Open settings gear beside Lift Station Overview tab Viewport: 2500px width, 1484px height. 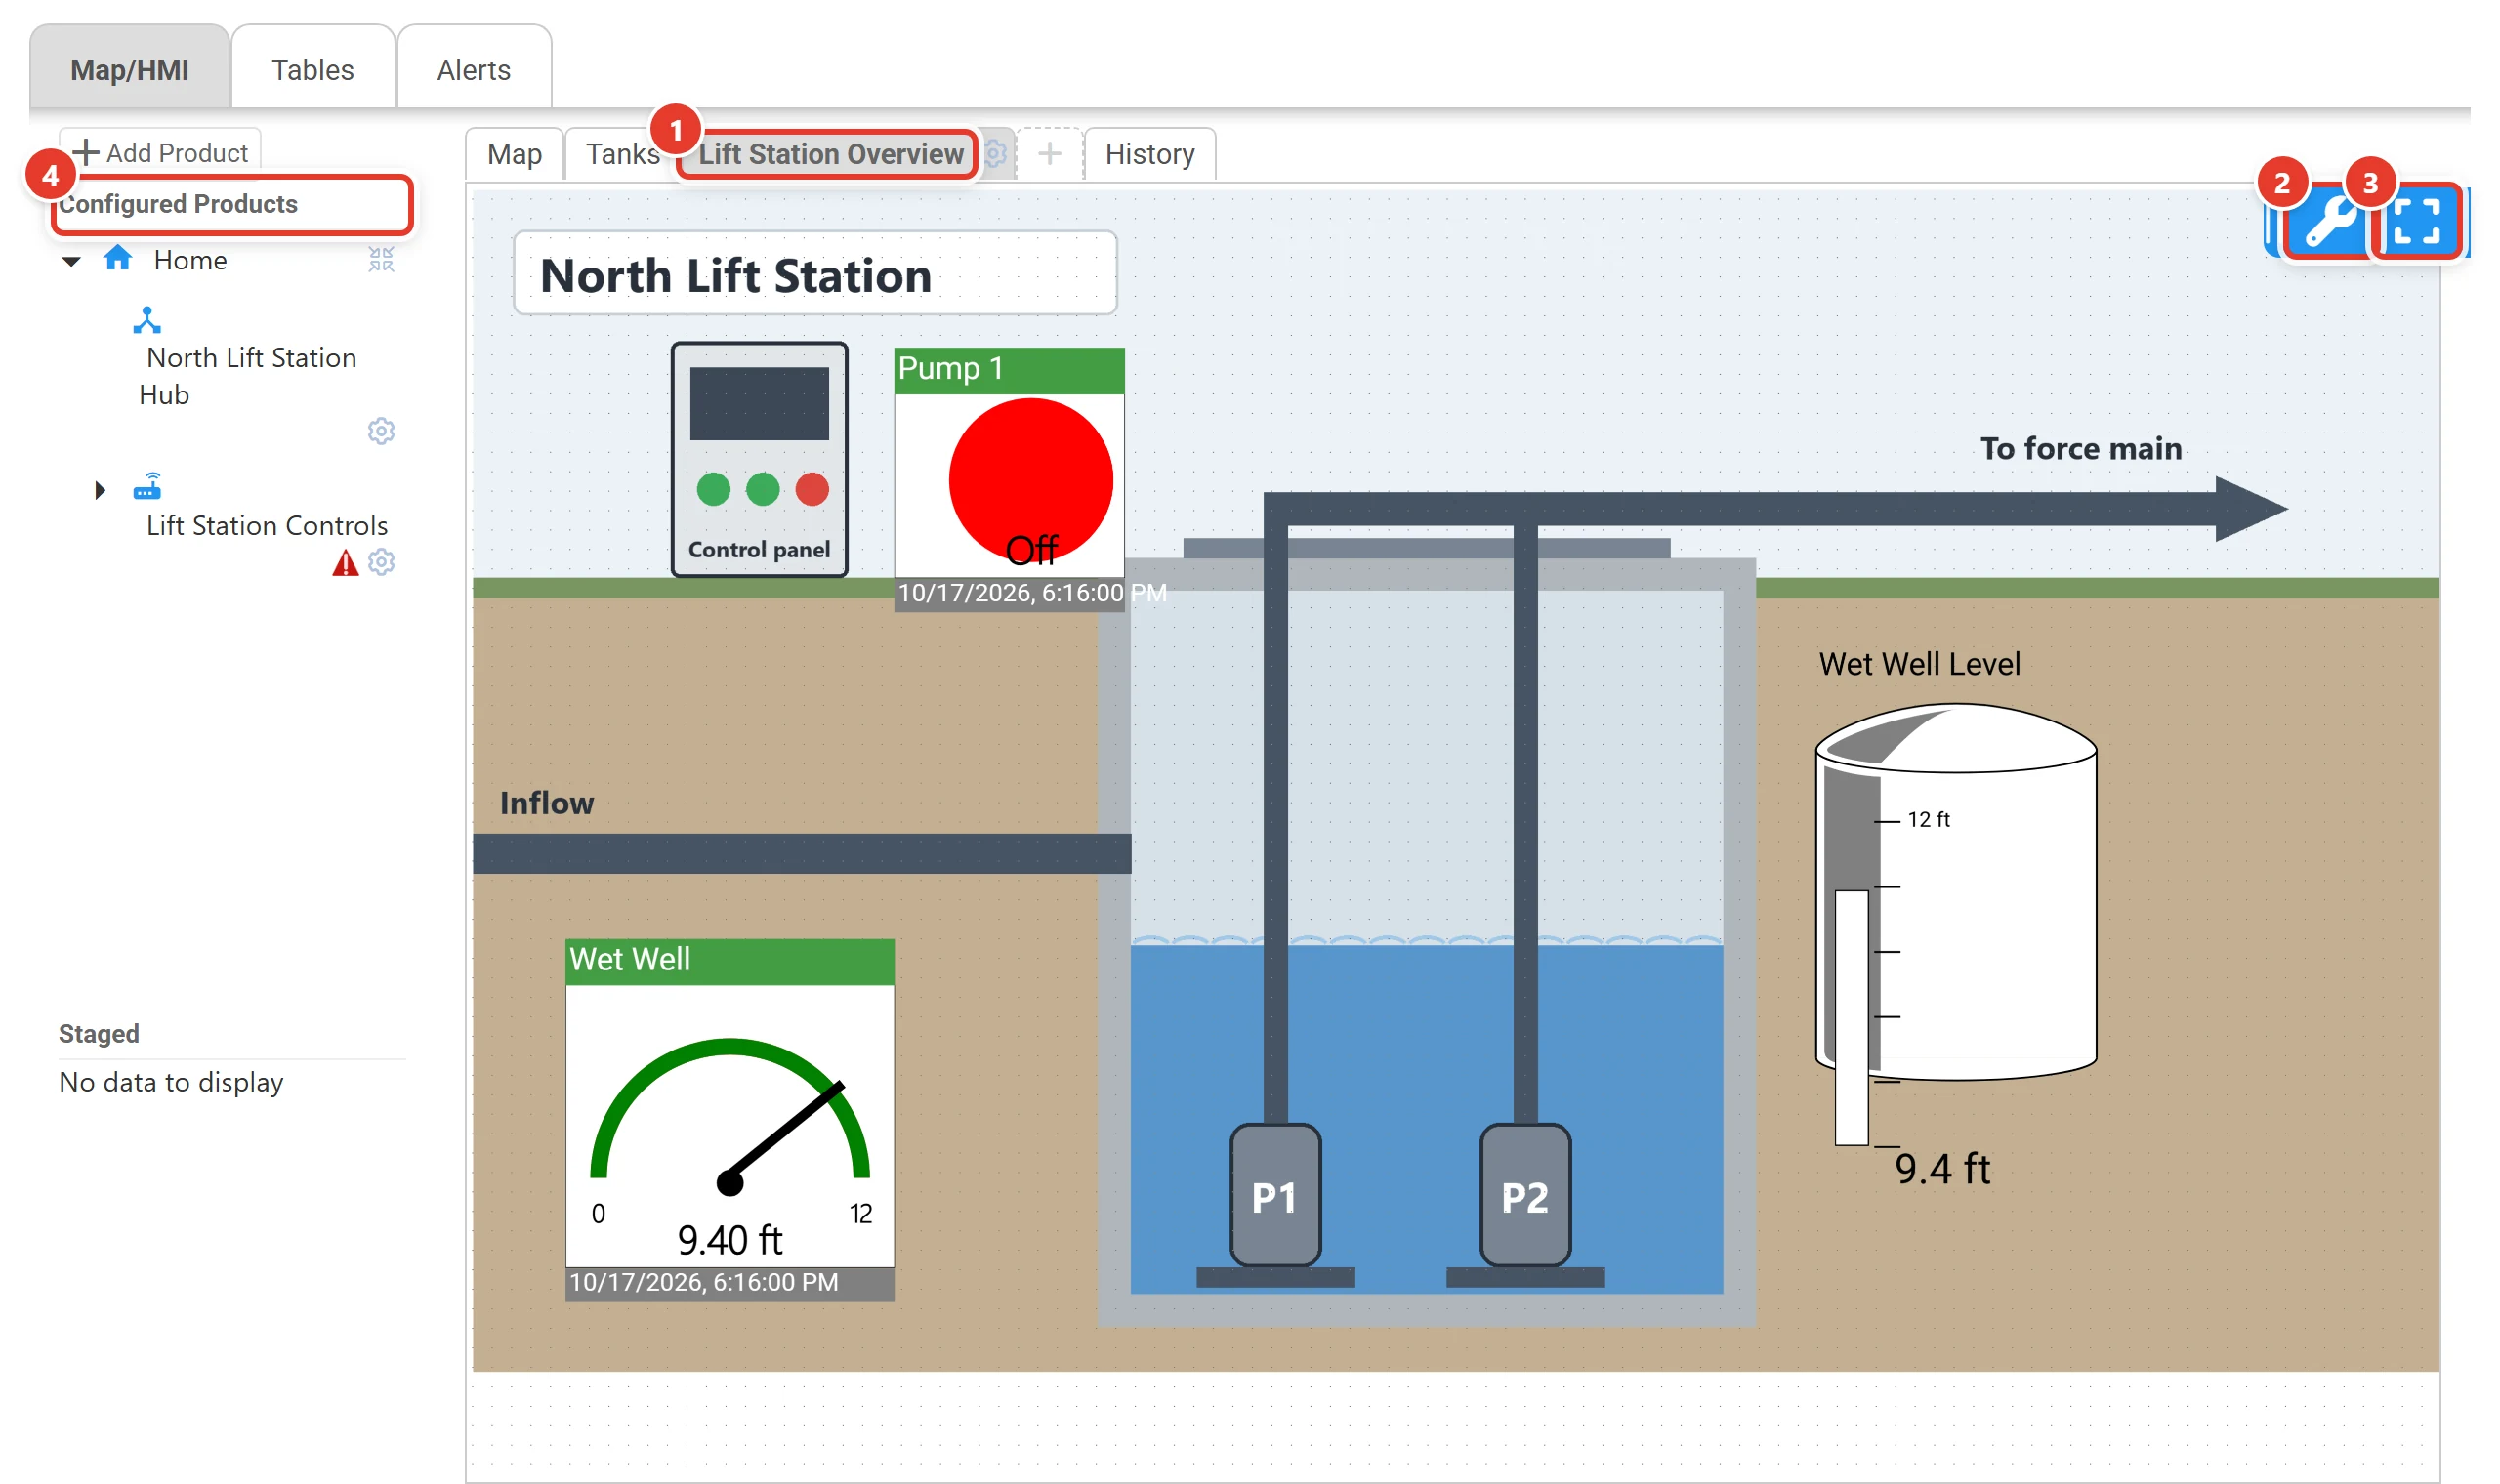(995, 153)
